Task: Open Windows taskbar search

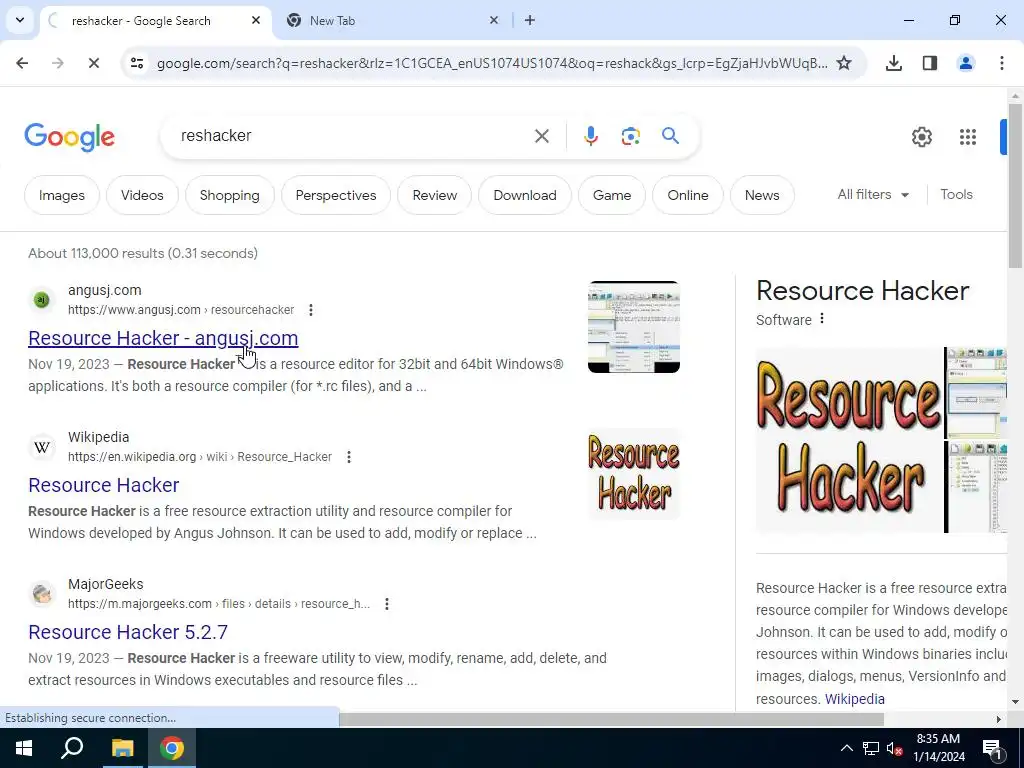Action: pyautogui.click(x=72, y=748)
